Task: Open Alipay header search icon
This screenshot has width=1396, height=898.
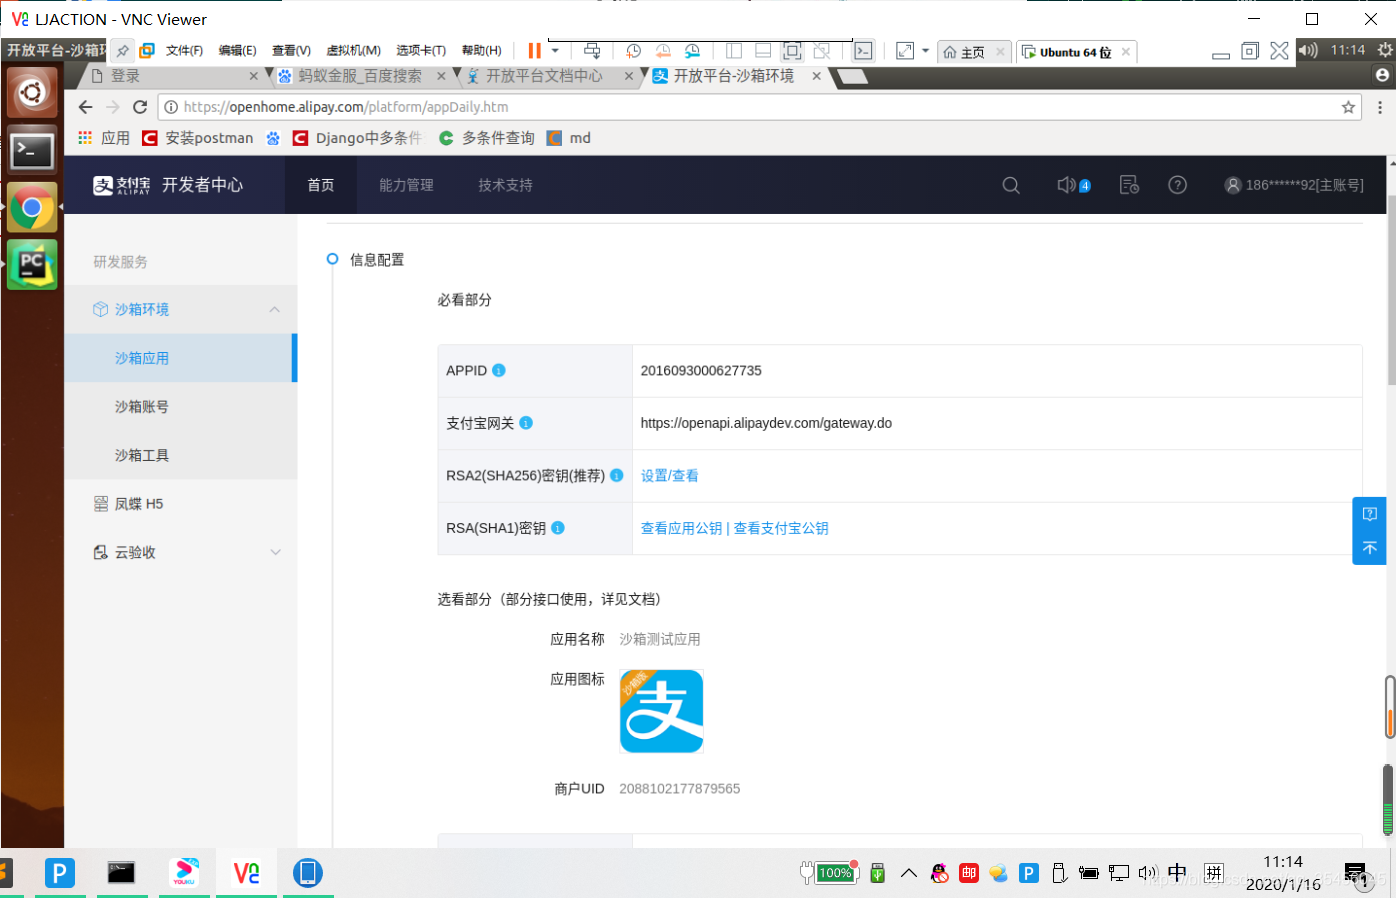Action: click(1011, 185)
